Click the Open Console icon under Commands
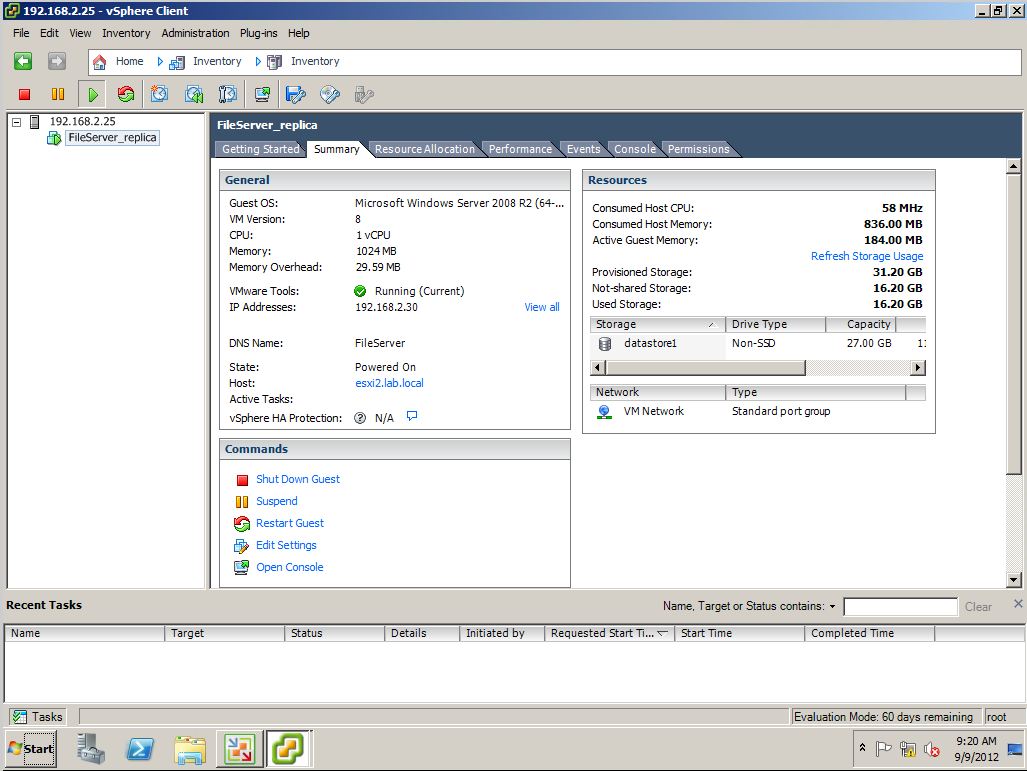The height and width of the screenshot is (771, 1027). point(241,567)
